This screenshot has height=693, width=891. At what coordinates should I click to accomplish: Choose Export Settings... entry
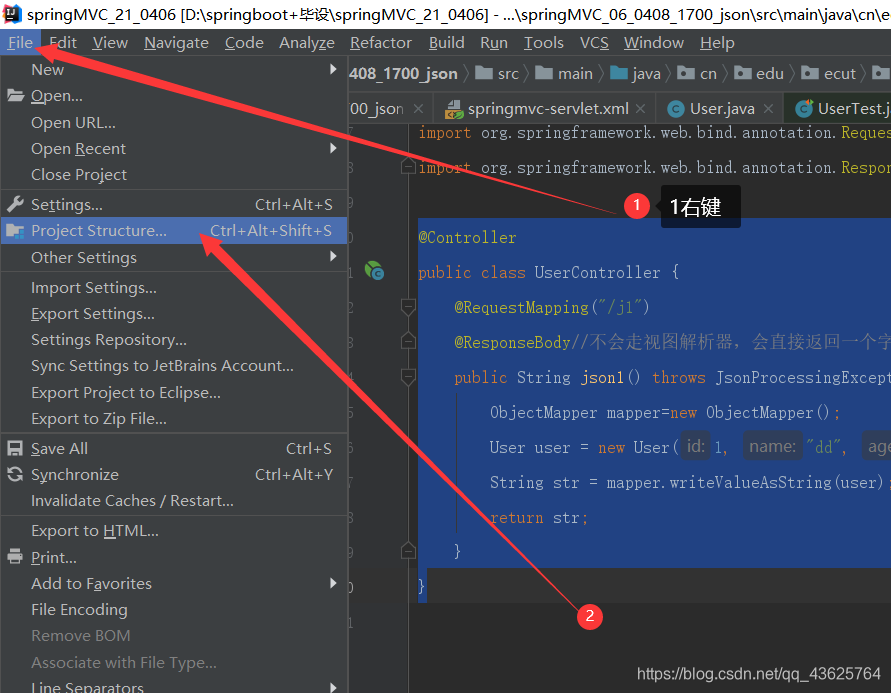[x=174, y=314]
